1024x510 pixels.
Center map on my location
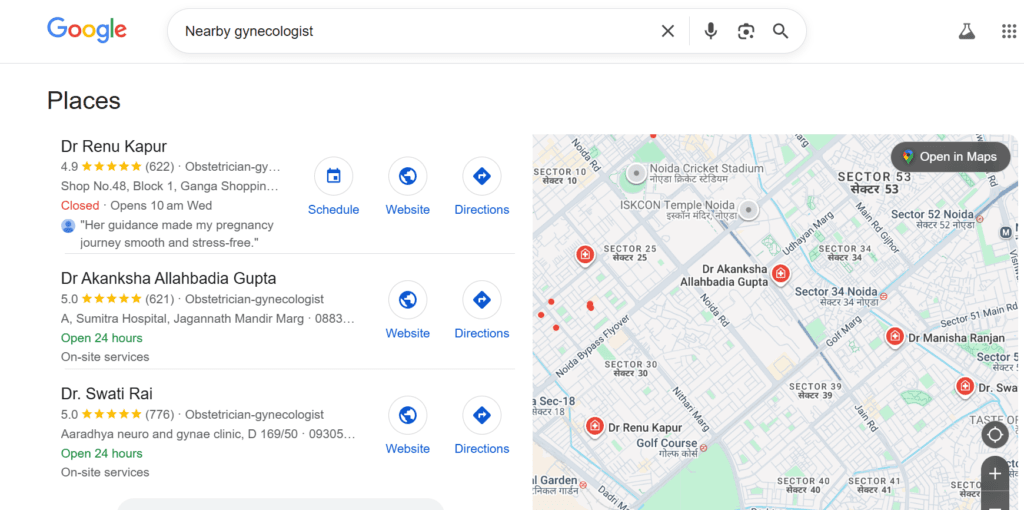[995, 434]
